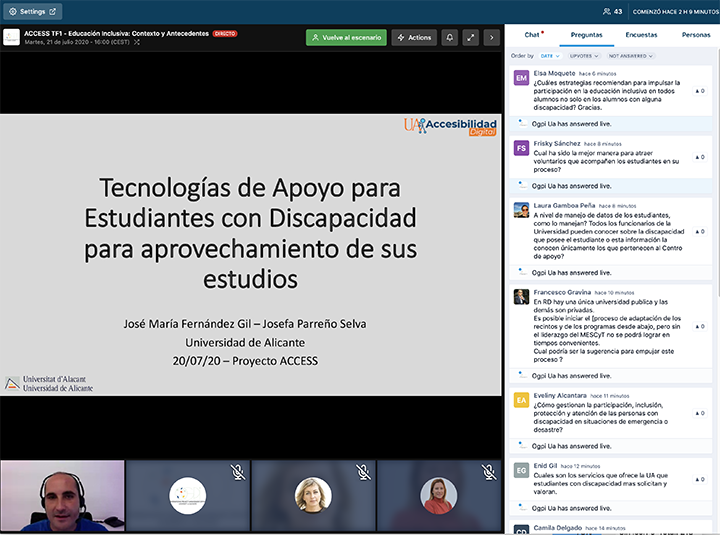The width and height of the screenshot is (720, 535).
Task: Switch to the Personas tab
Action: [x=696, y=35]
